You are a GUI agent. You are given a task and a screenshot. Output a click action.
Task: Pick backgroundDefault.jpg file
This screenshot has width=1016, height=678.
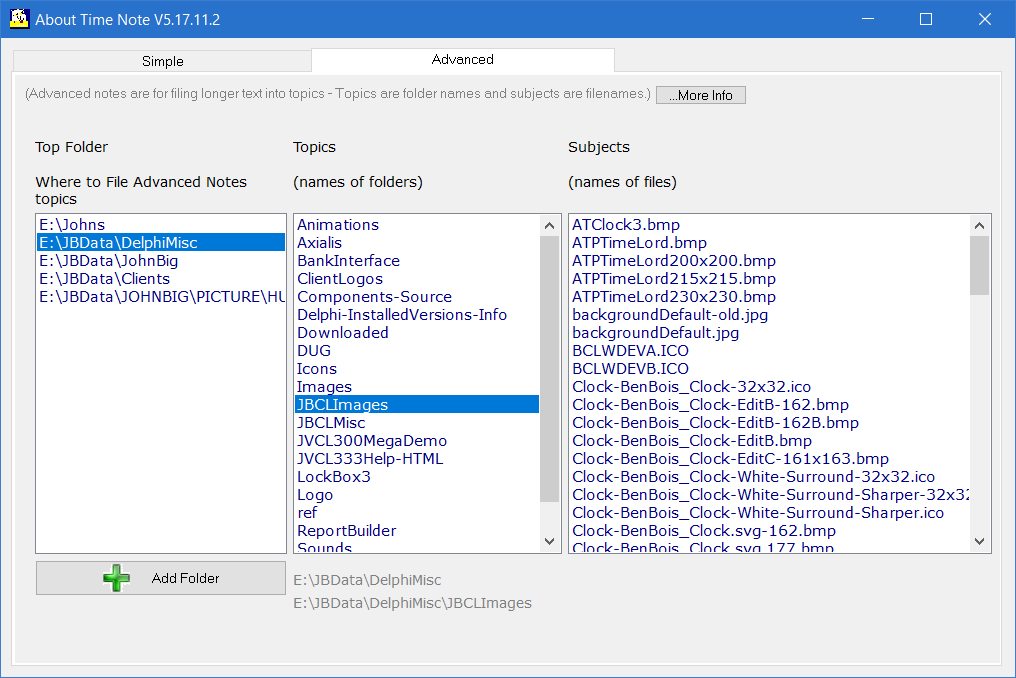655,333
